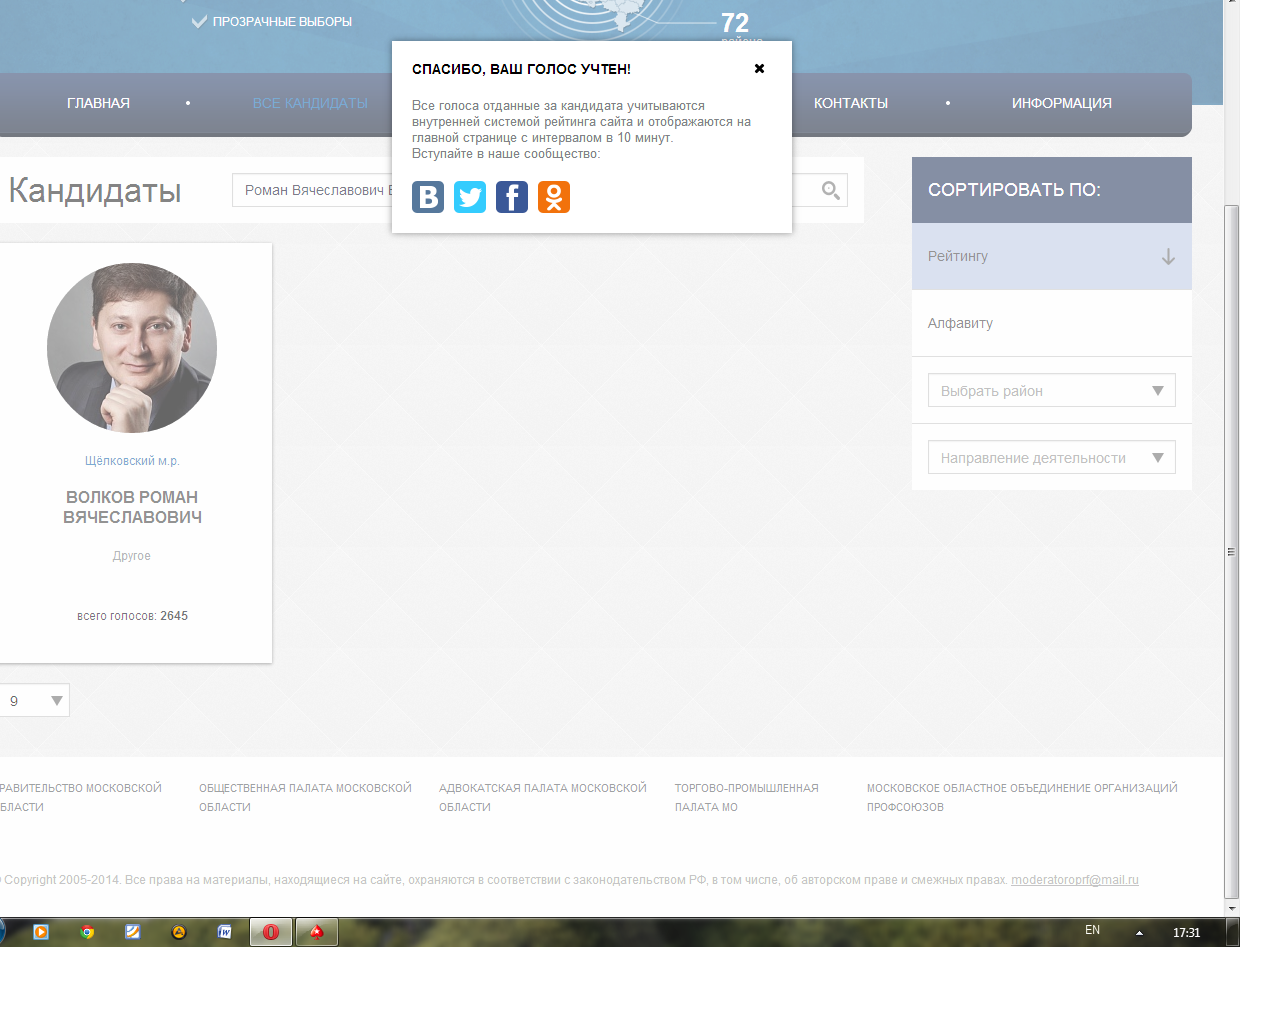Close the vote confirmation popup

759,69
